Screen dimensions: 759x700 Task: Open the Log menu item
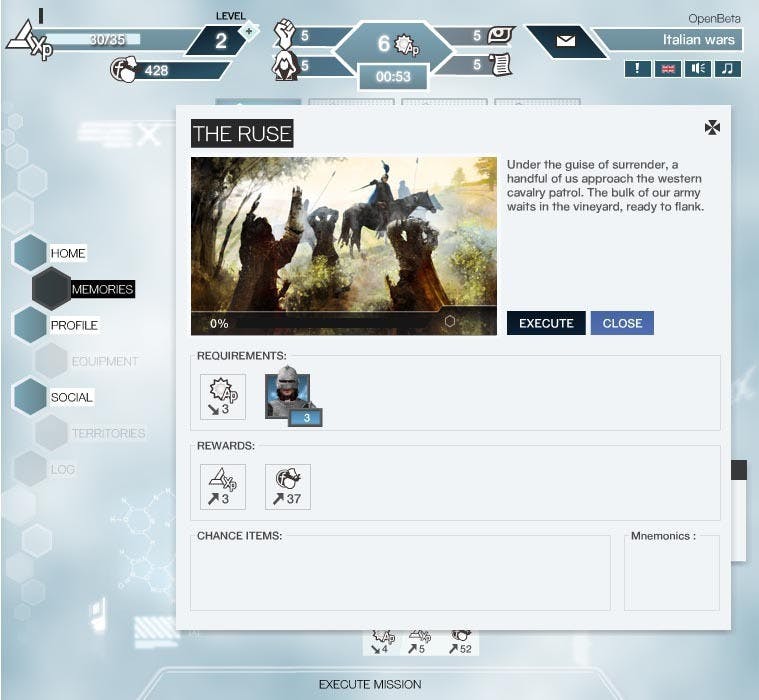pos(62,470)
